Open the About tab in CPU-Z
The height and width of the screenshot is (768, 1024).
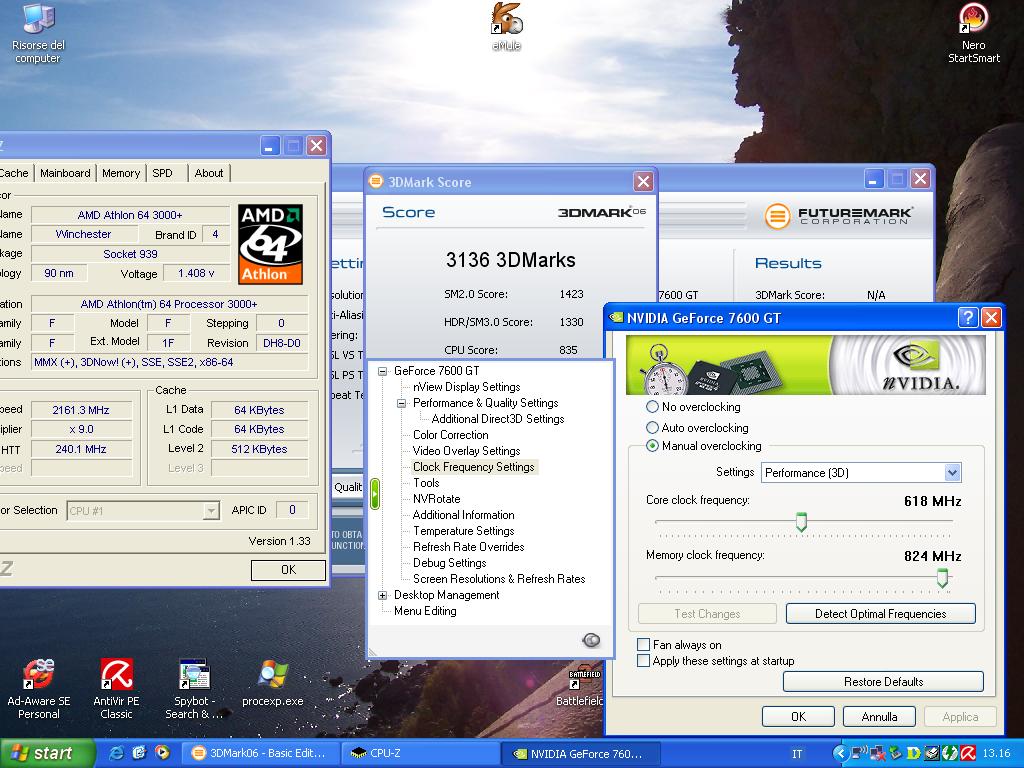[x=209, y=173]
